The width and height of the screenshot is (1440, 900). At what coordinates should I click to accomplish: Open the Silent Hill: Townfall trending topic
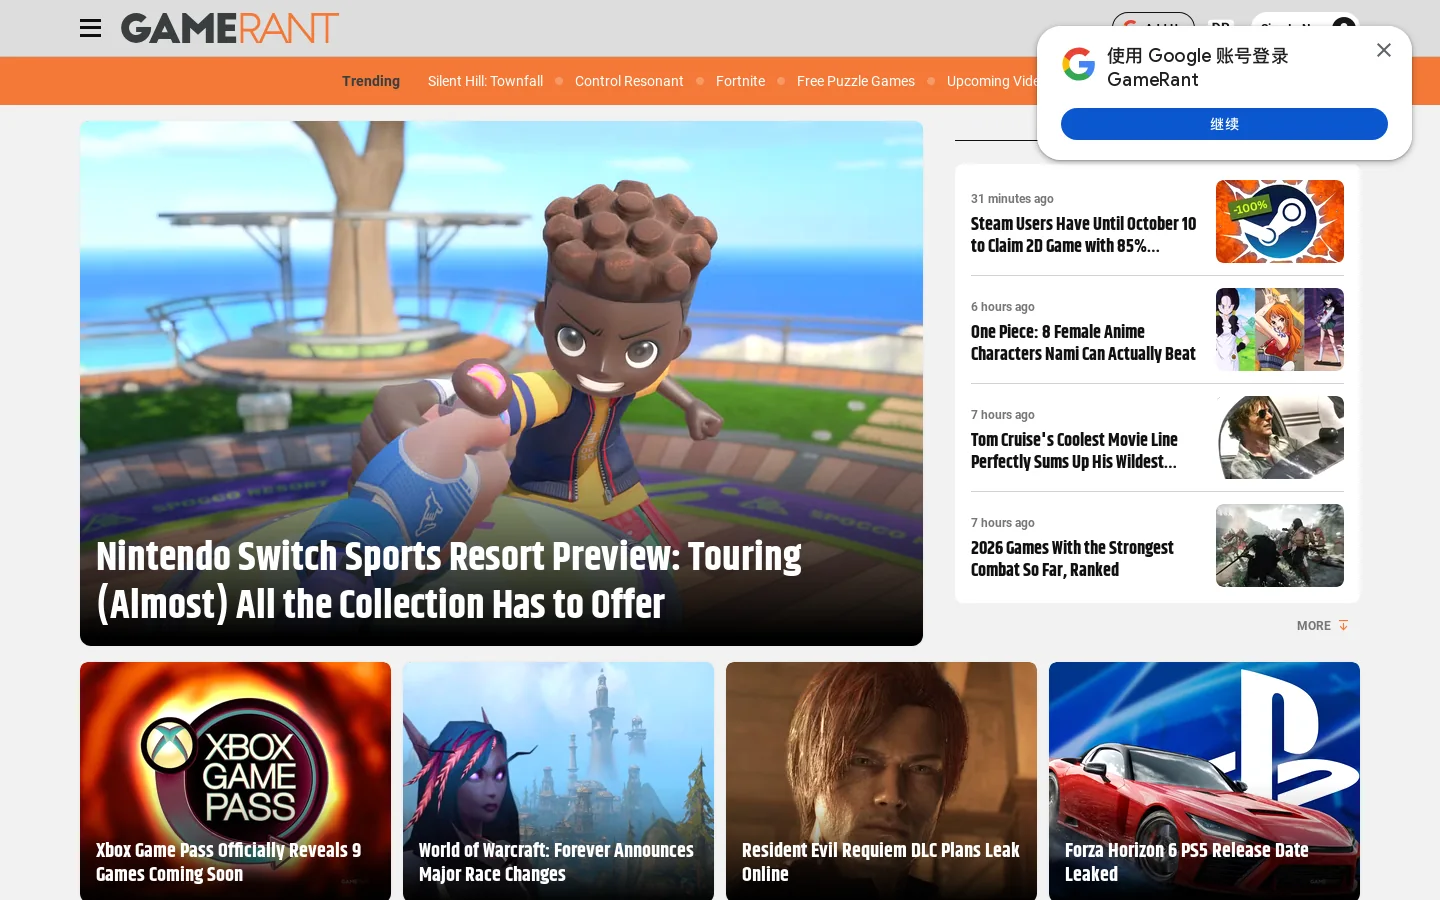pos(485,81)
